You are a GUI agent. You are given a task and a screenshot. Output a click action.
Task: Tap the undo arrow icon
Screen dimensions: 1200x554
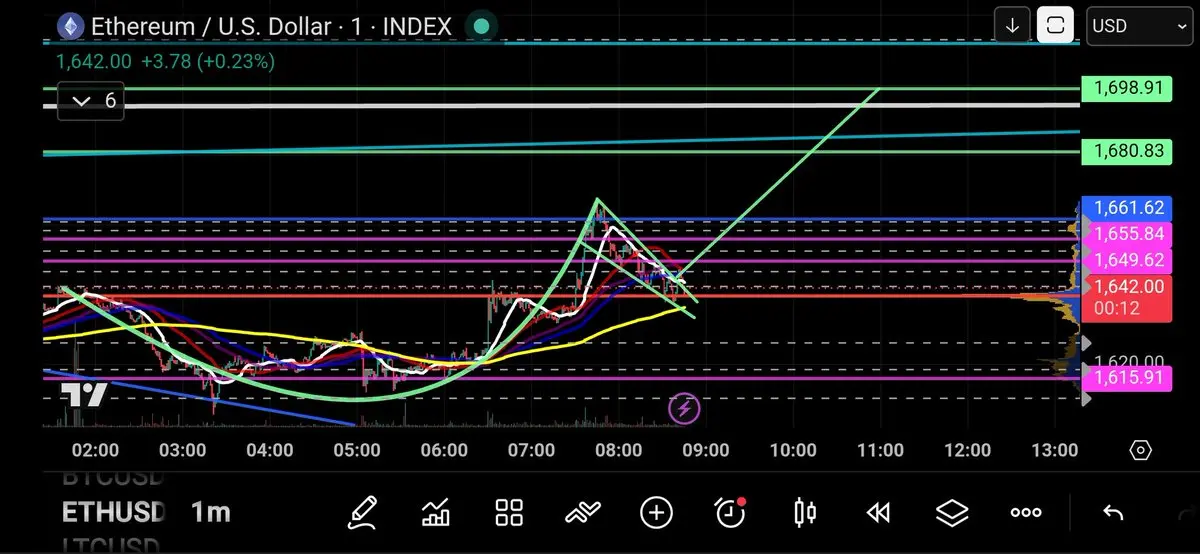[1113, 513]
